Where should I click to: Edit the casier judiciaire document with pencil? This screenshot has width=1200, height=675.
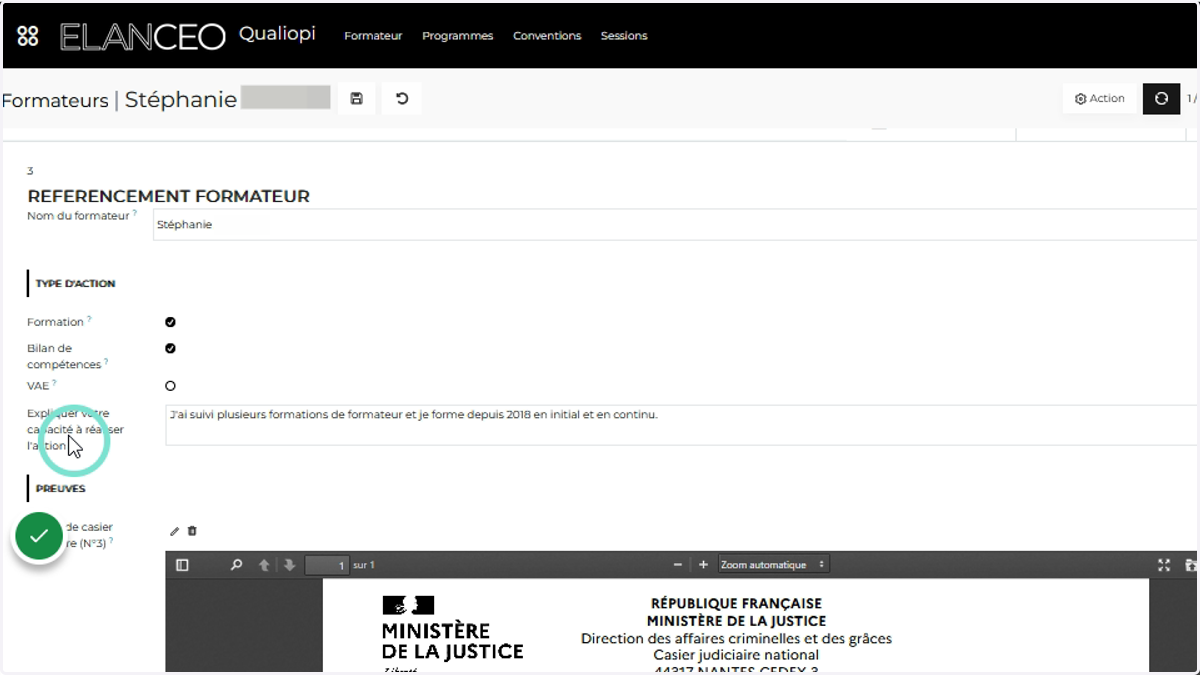[174, 531]
